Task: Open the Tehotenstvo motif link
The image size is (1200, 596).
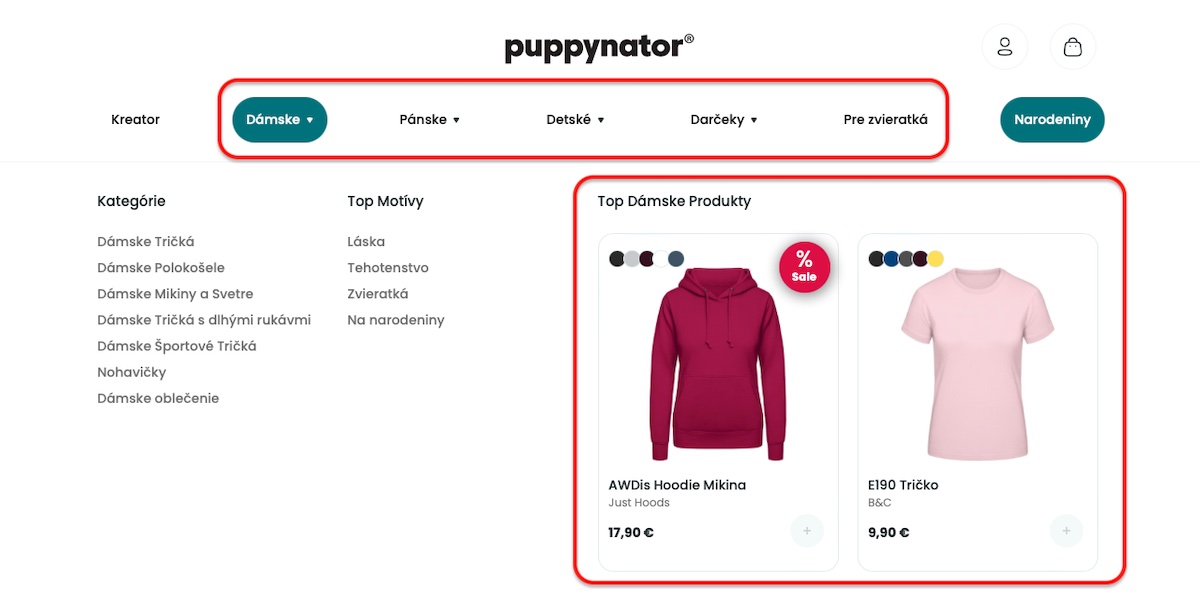Action: [388, 268]
